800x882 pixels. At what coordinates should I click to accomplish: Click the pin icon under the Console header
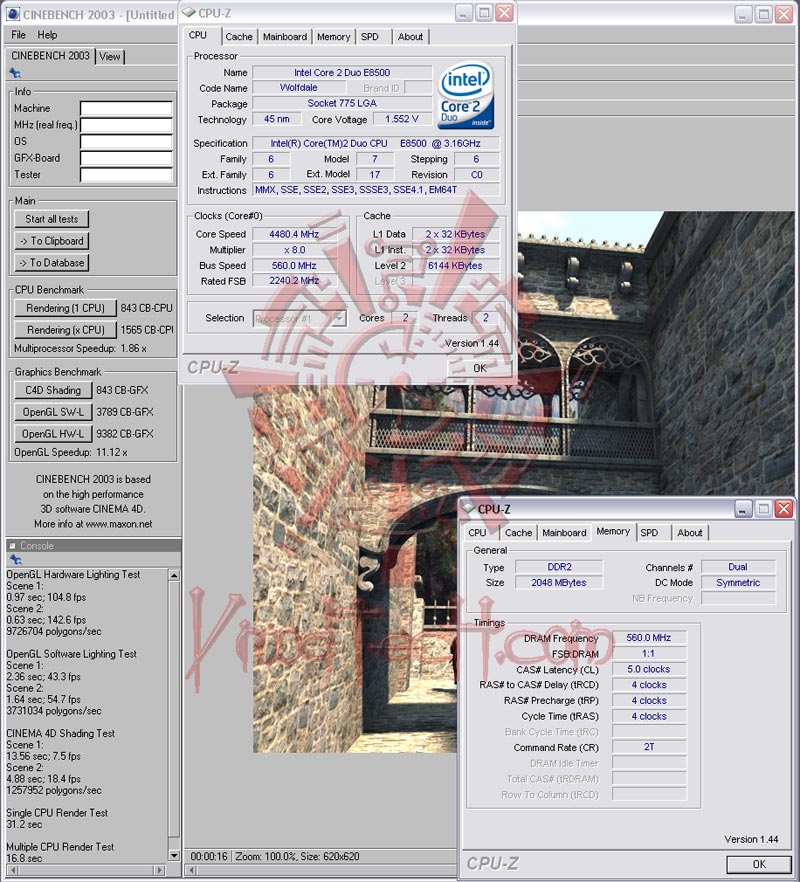coord(15,559)
